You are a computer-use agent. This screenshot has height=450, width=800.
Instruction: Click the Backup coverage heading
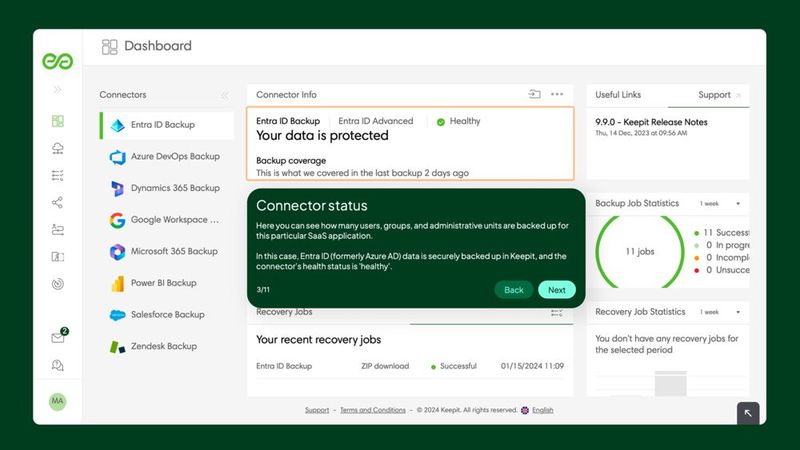(x=291, y=161)
